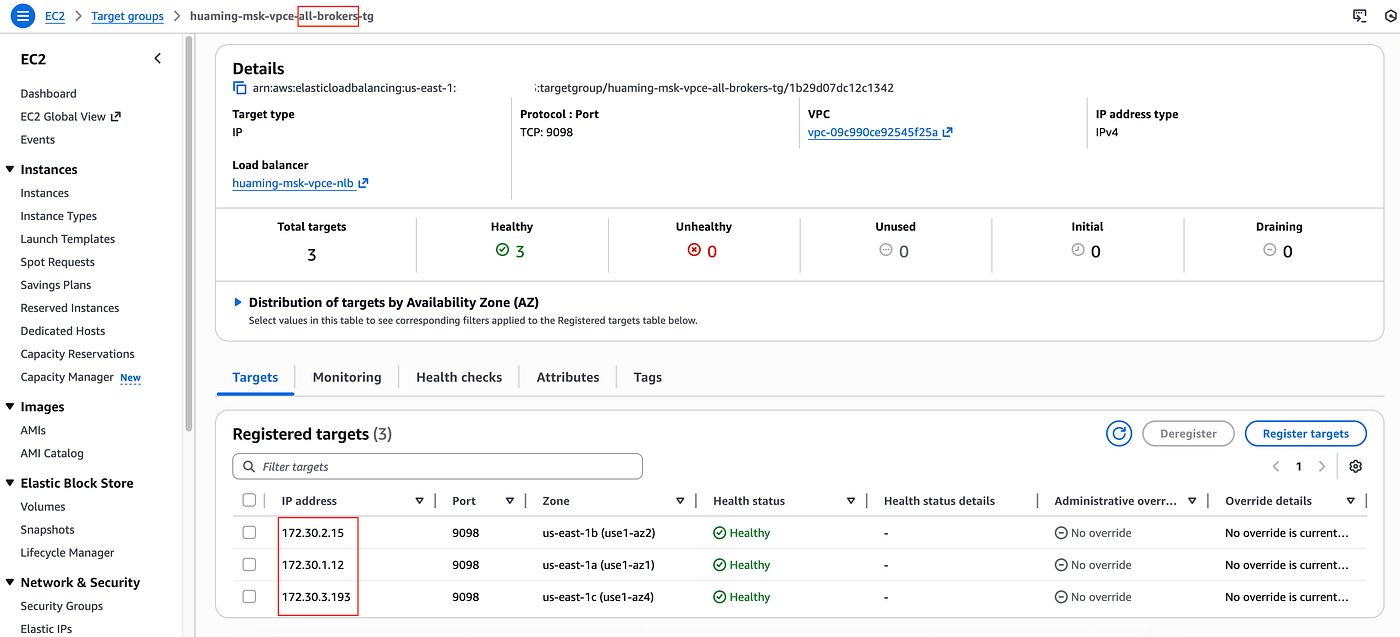This screenshot has height=637, width=1400.
Task: Click zone cell us-east-1c (use1-az4)
Action: [x=598, y=597]
